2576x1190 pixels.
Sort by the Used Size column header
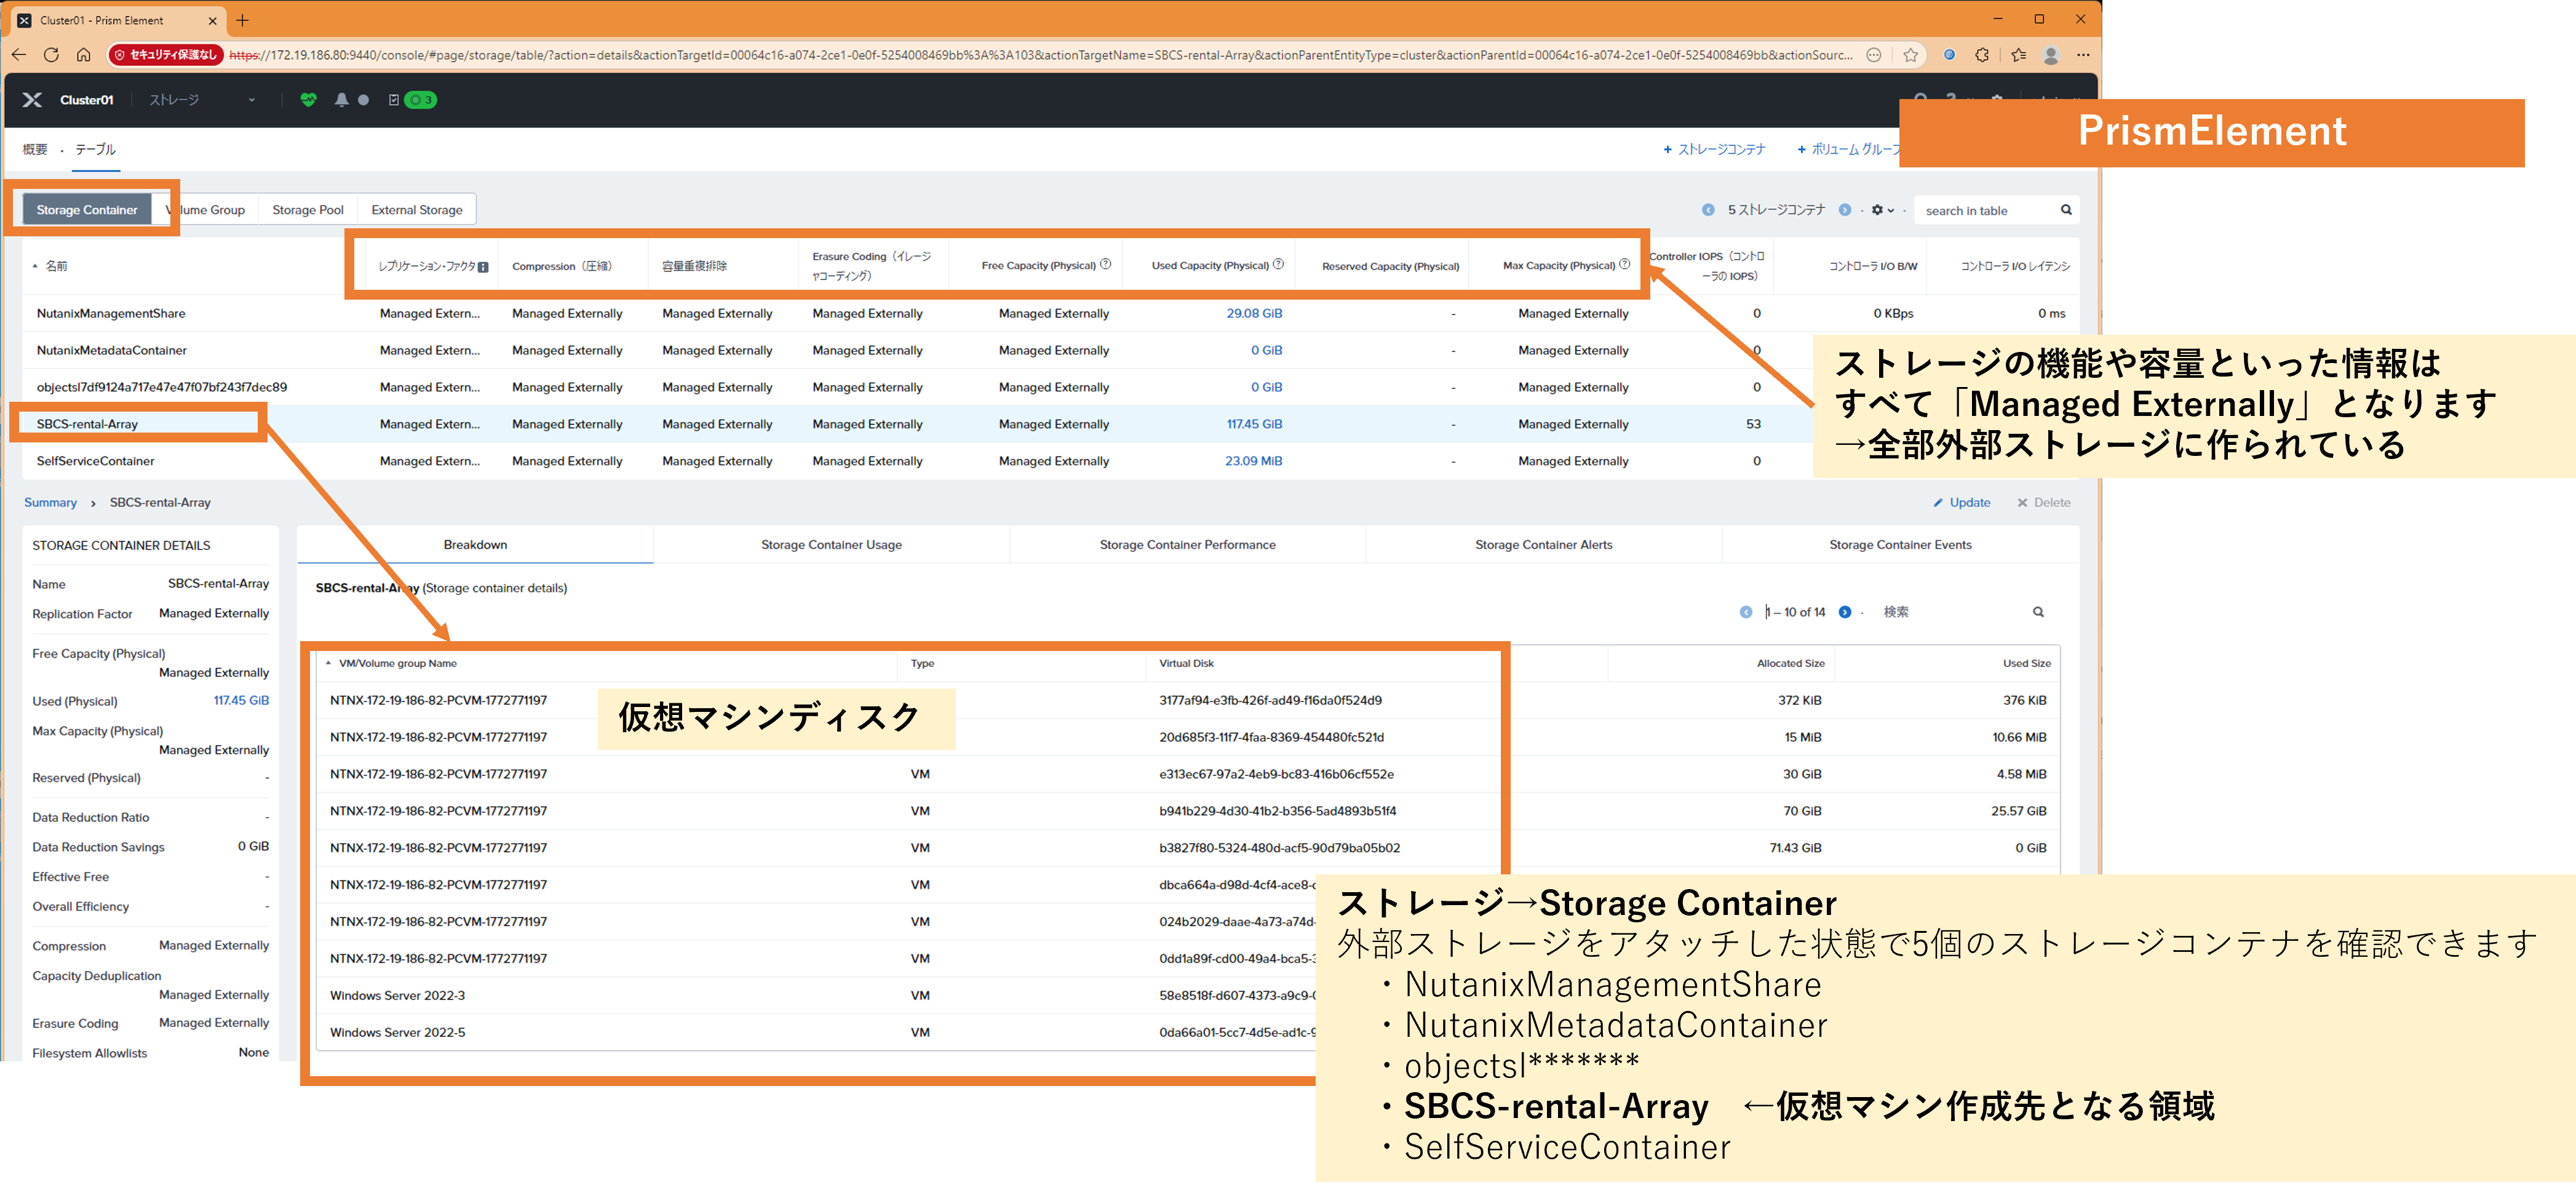(x=2026, y=664)
